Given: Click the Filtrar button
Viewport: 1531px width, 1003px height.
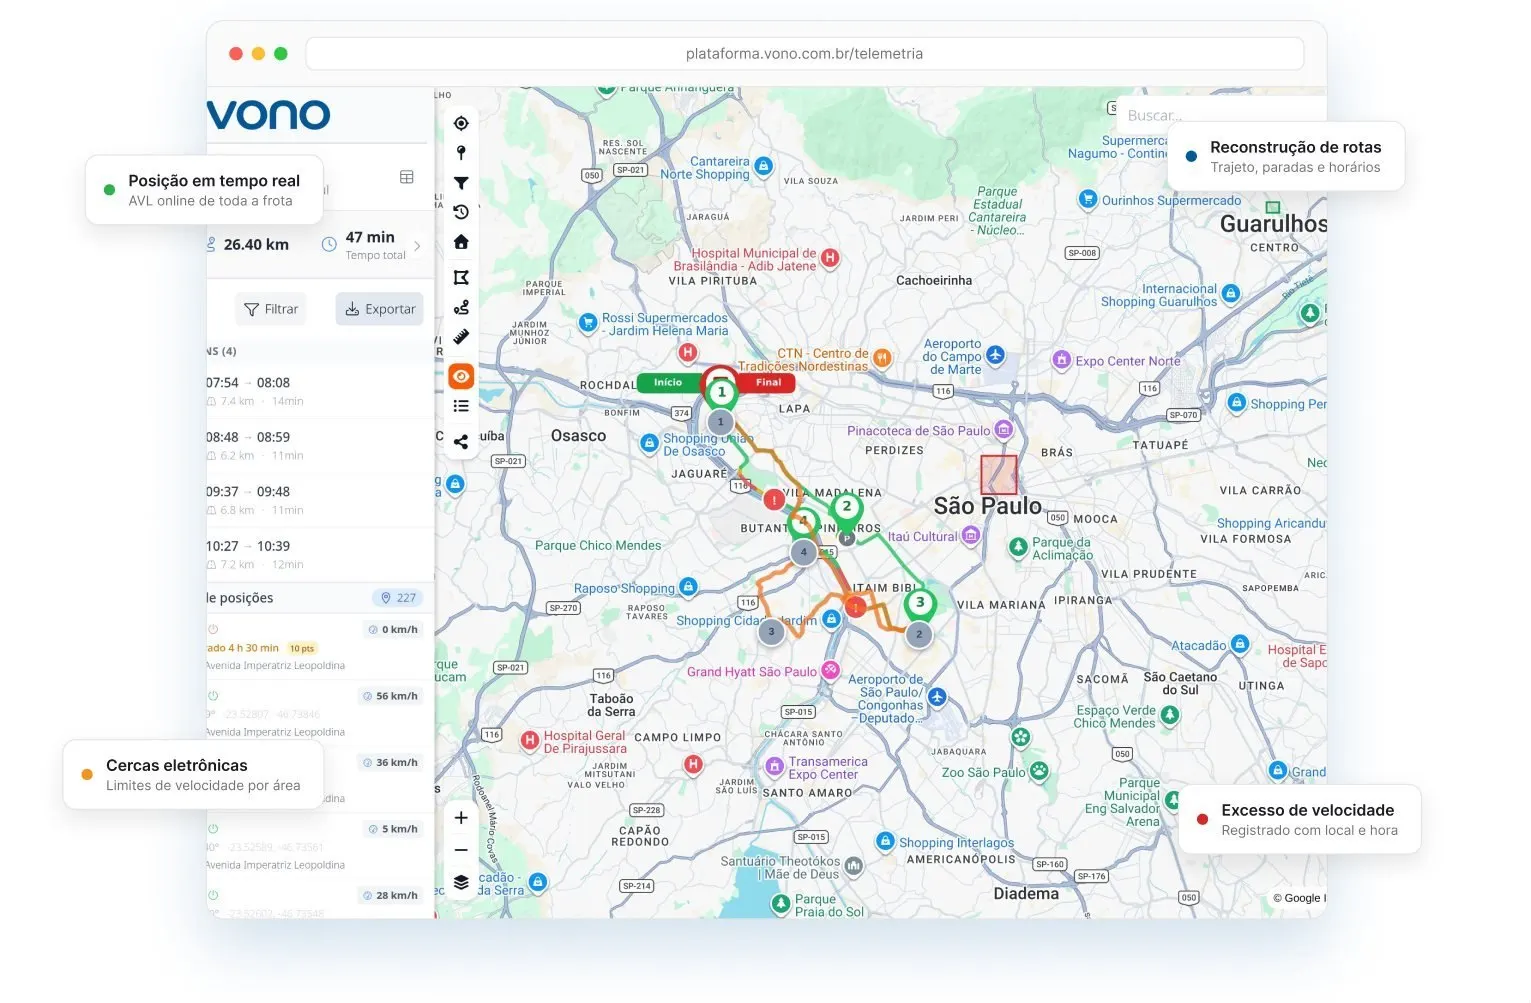Looking at the screenshot, I should [272, 309].
